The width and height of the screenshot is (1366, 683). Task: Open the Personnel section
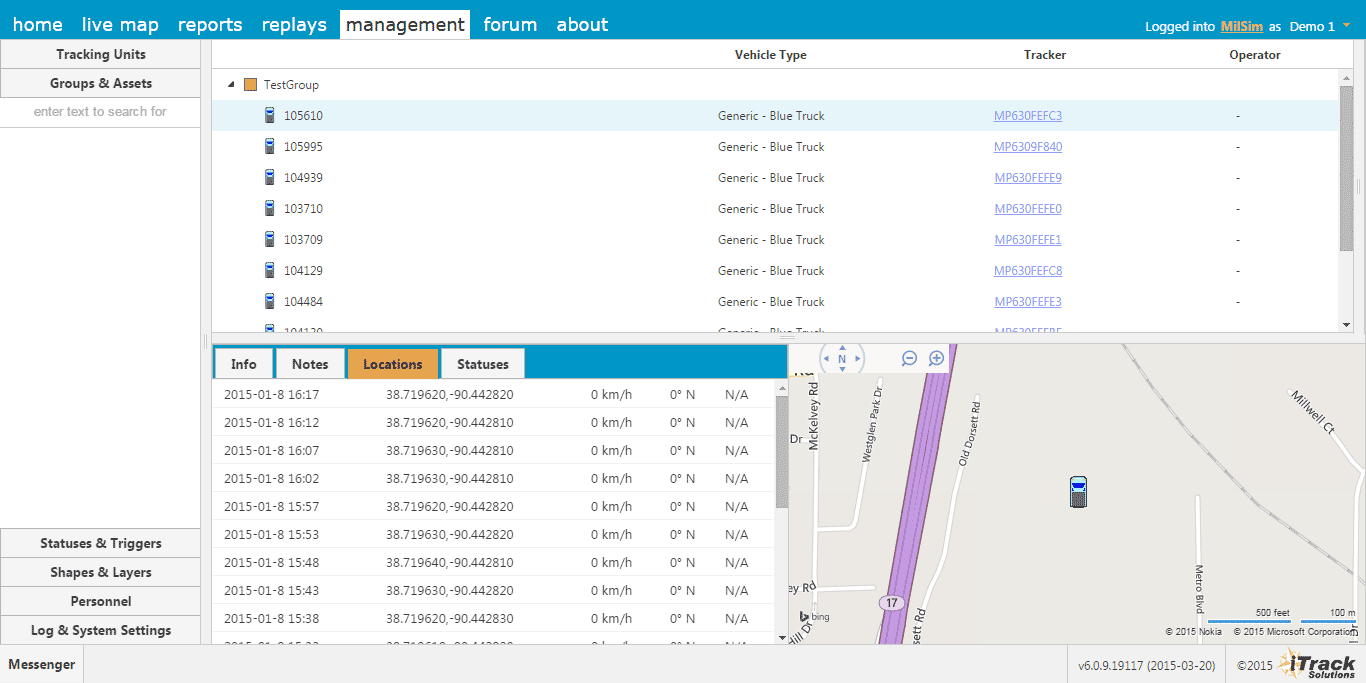coord(100,601)
